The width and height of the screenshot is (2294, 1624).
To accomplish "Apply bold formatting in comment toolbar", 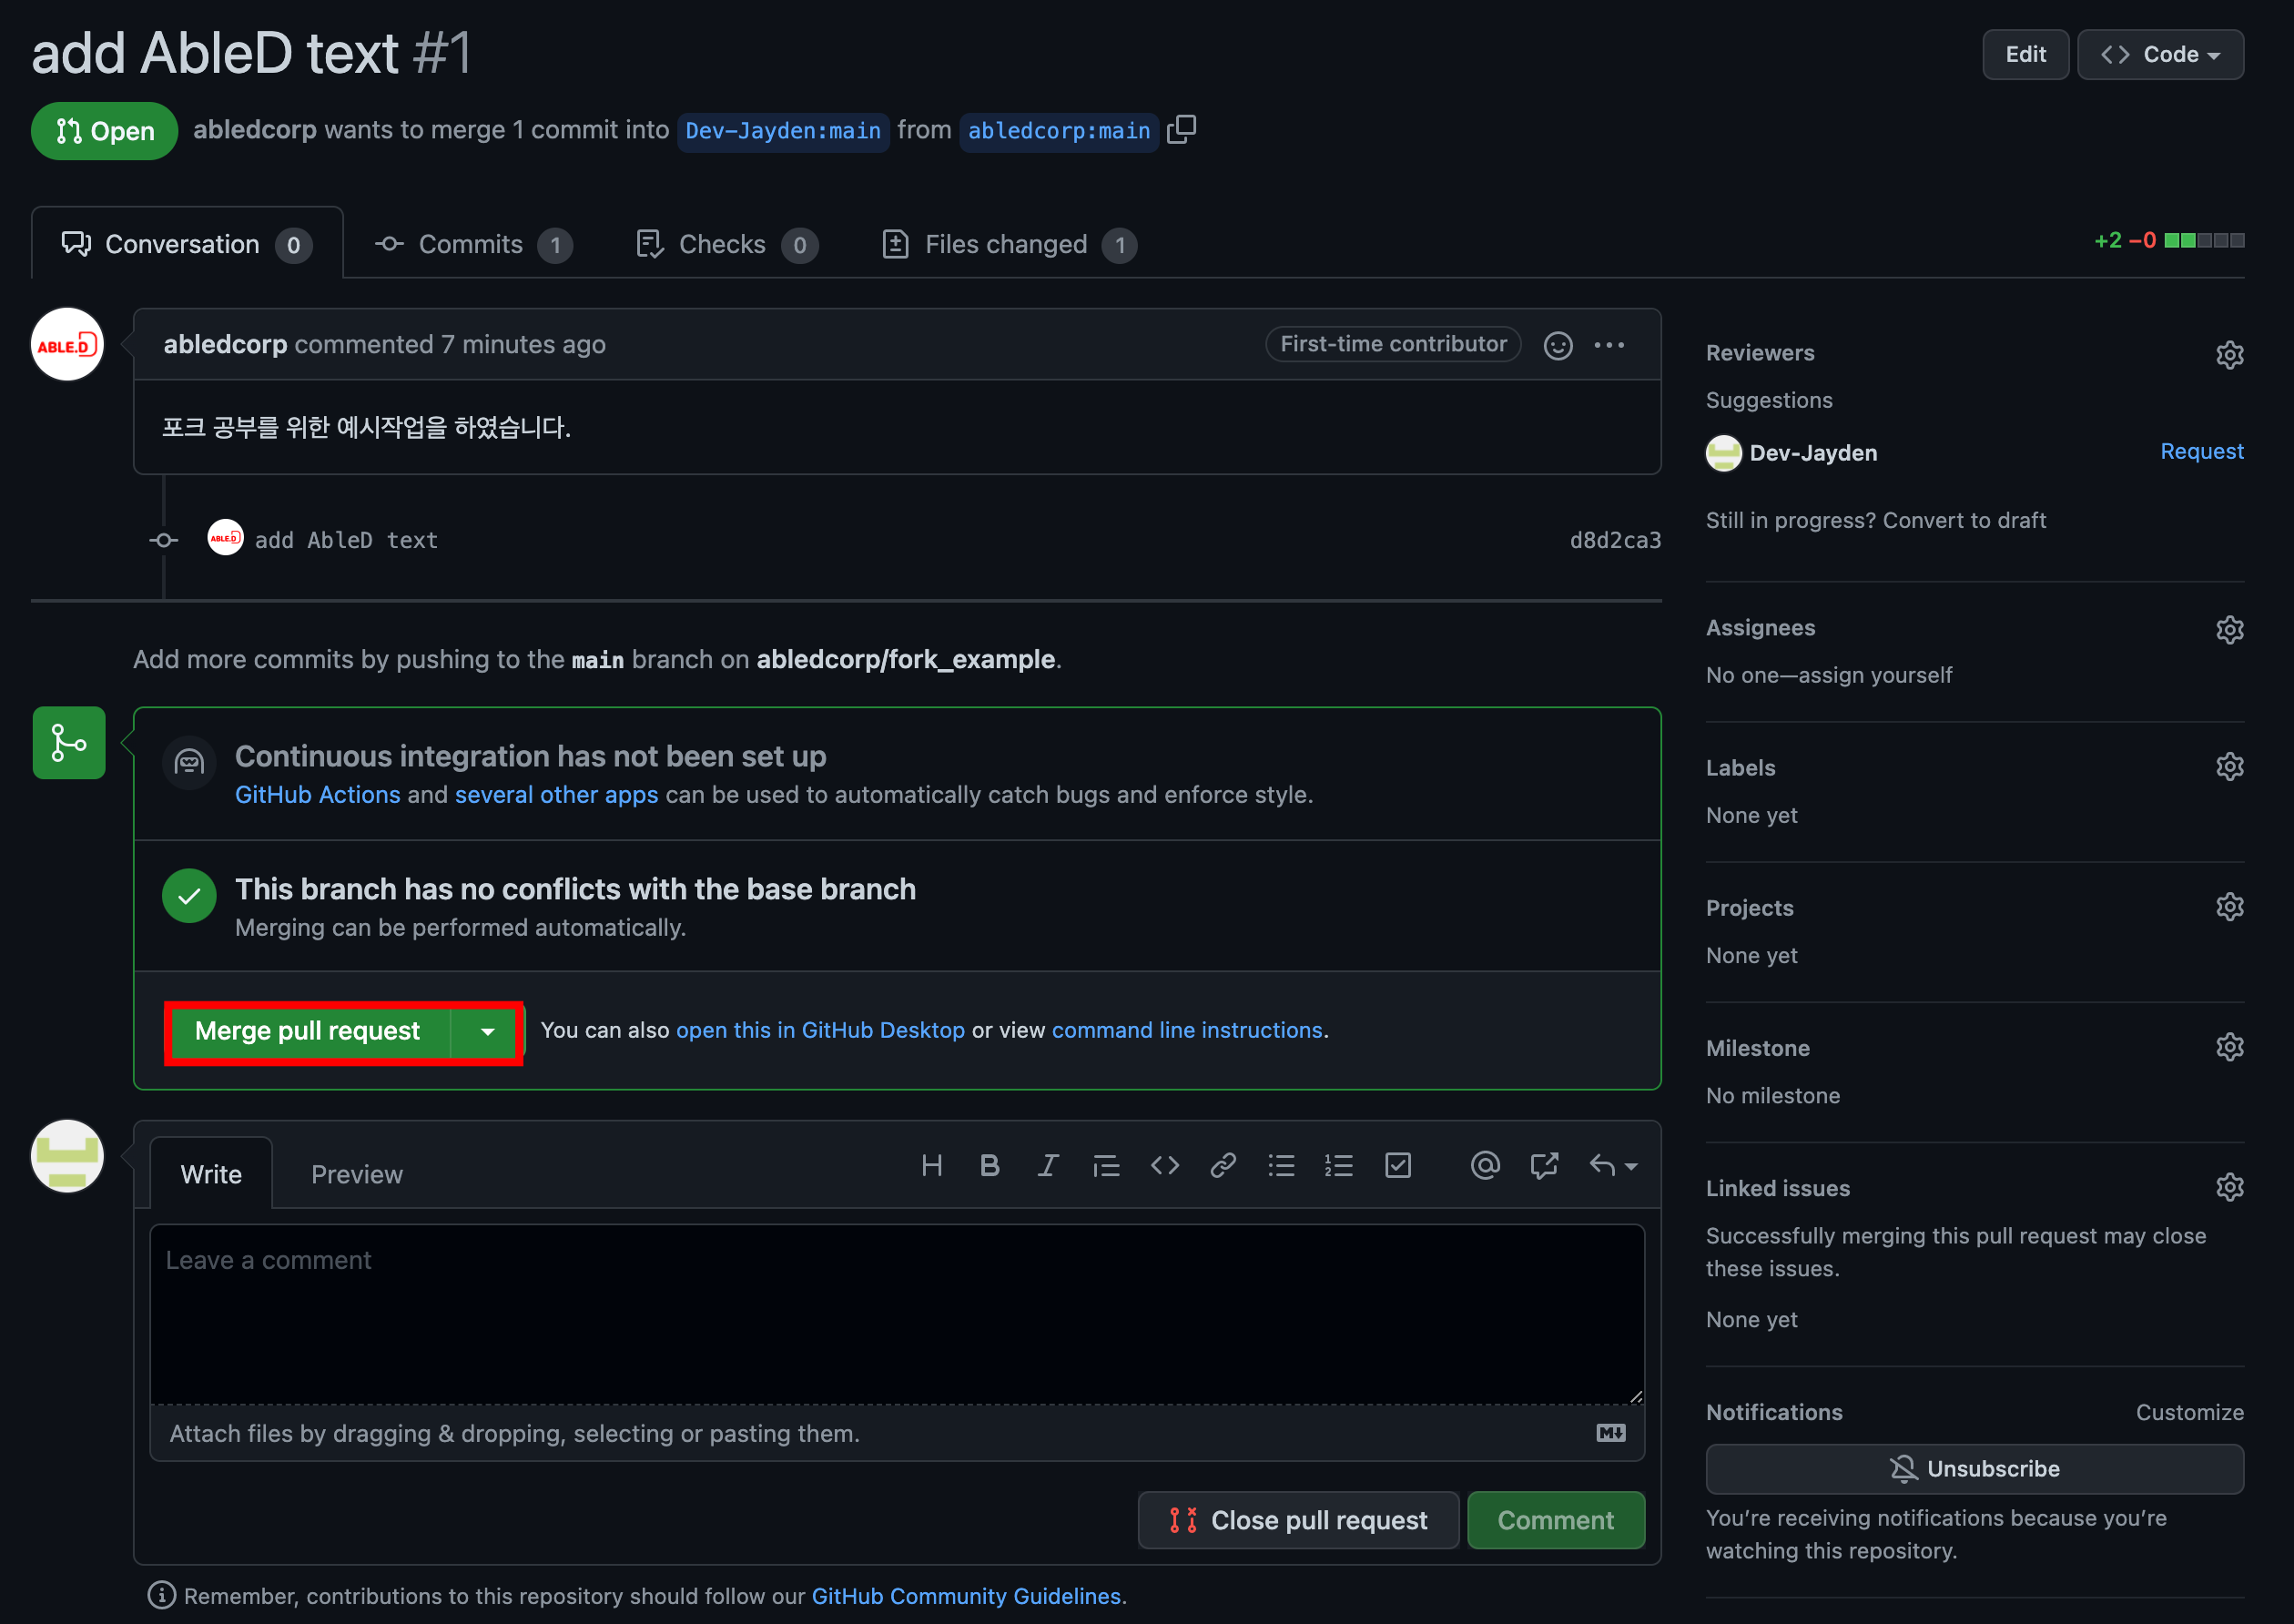I will (989, 1166).
